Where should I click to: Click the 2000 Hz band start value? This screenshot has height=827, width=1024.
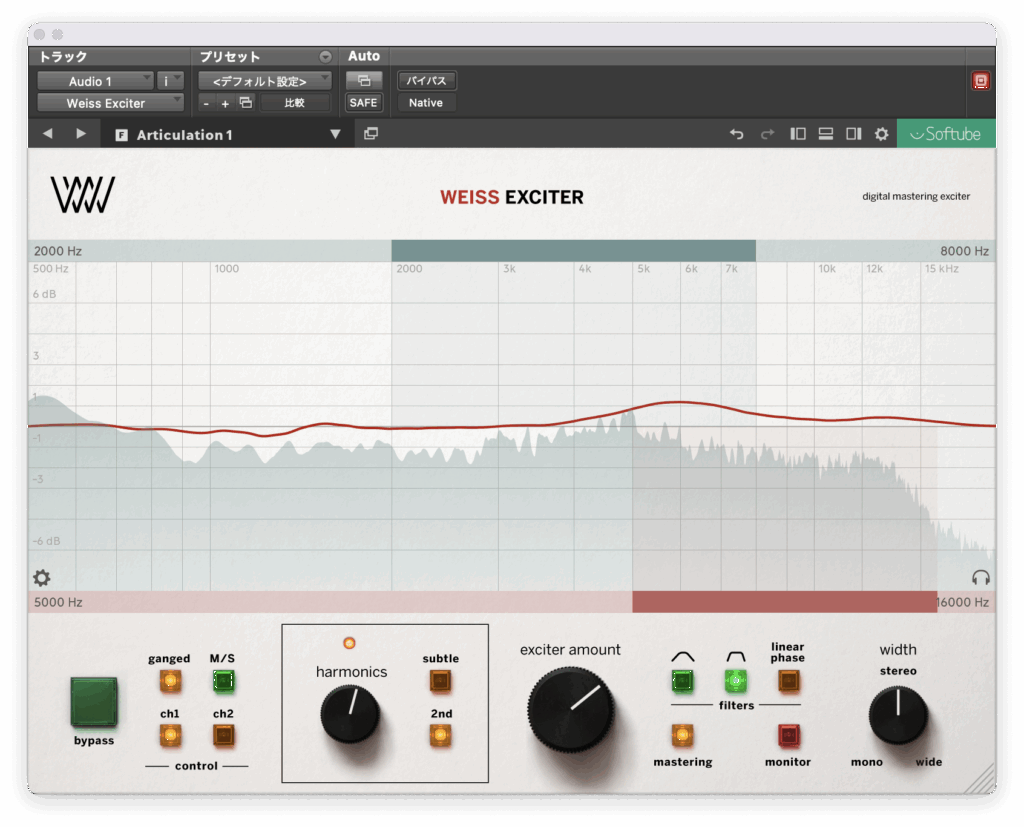click(58, 251)
